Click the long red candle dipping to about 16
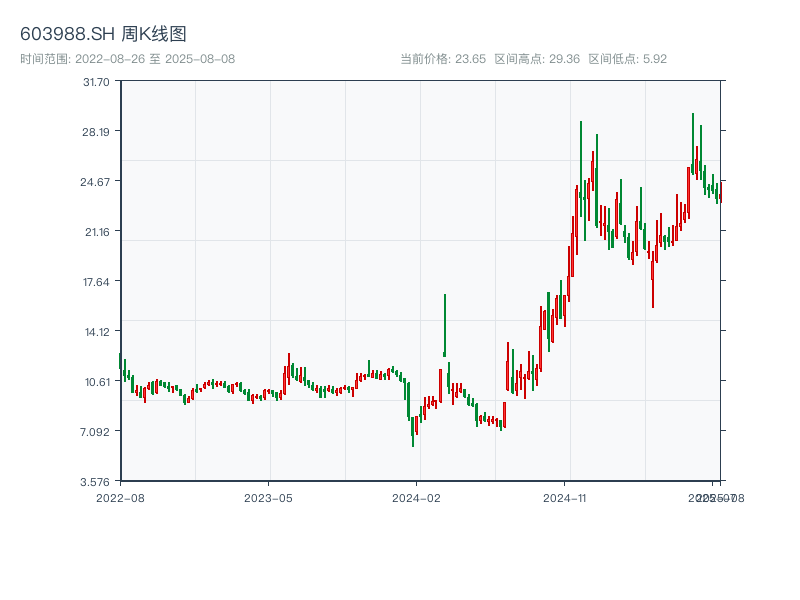 (x=653, y=279)
